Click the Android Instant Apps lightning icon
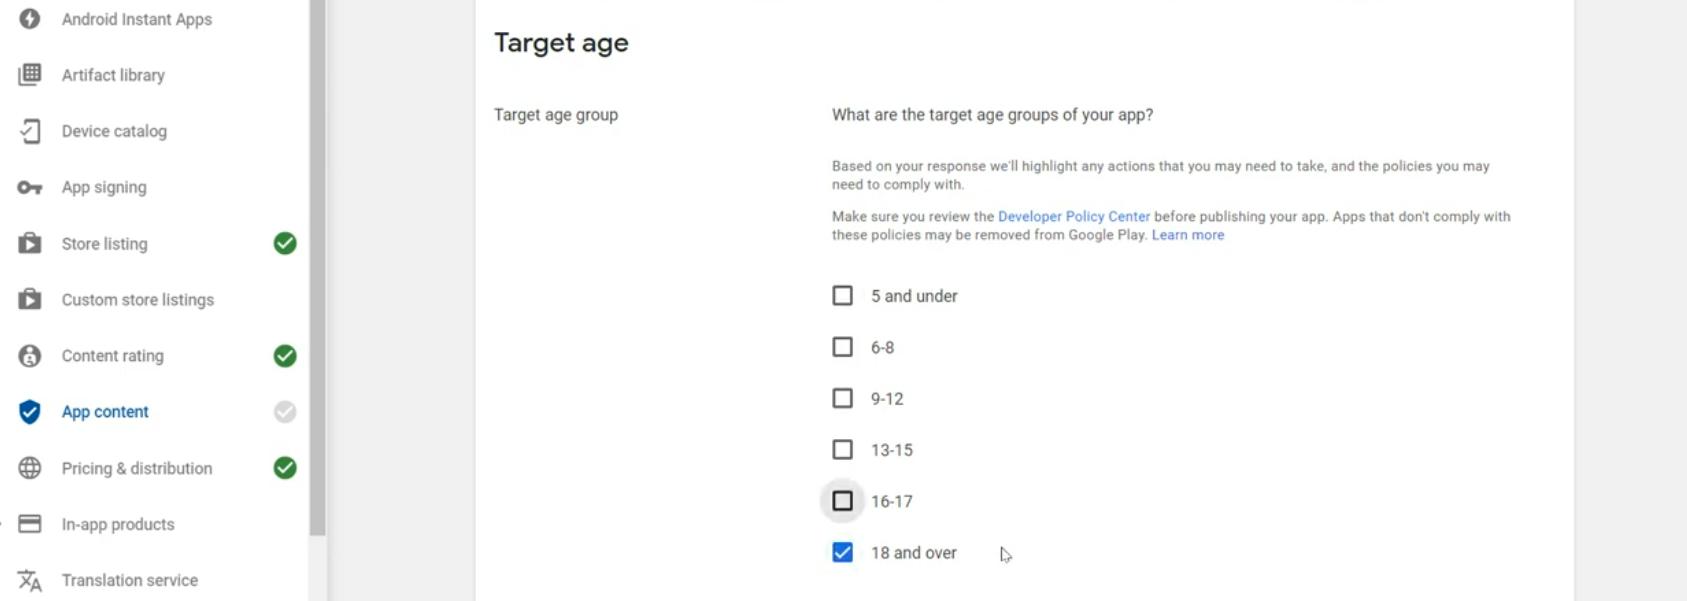This screenshot has width=1687, height=601. (30, 19)
